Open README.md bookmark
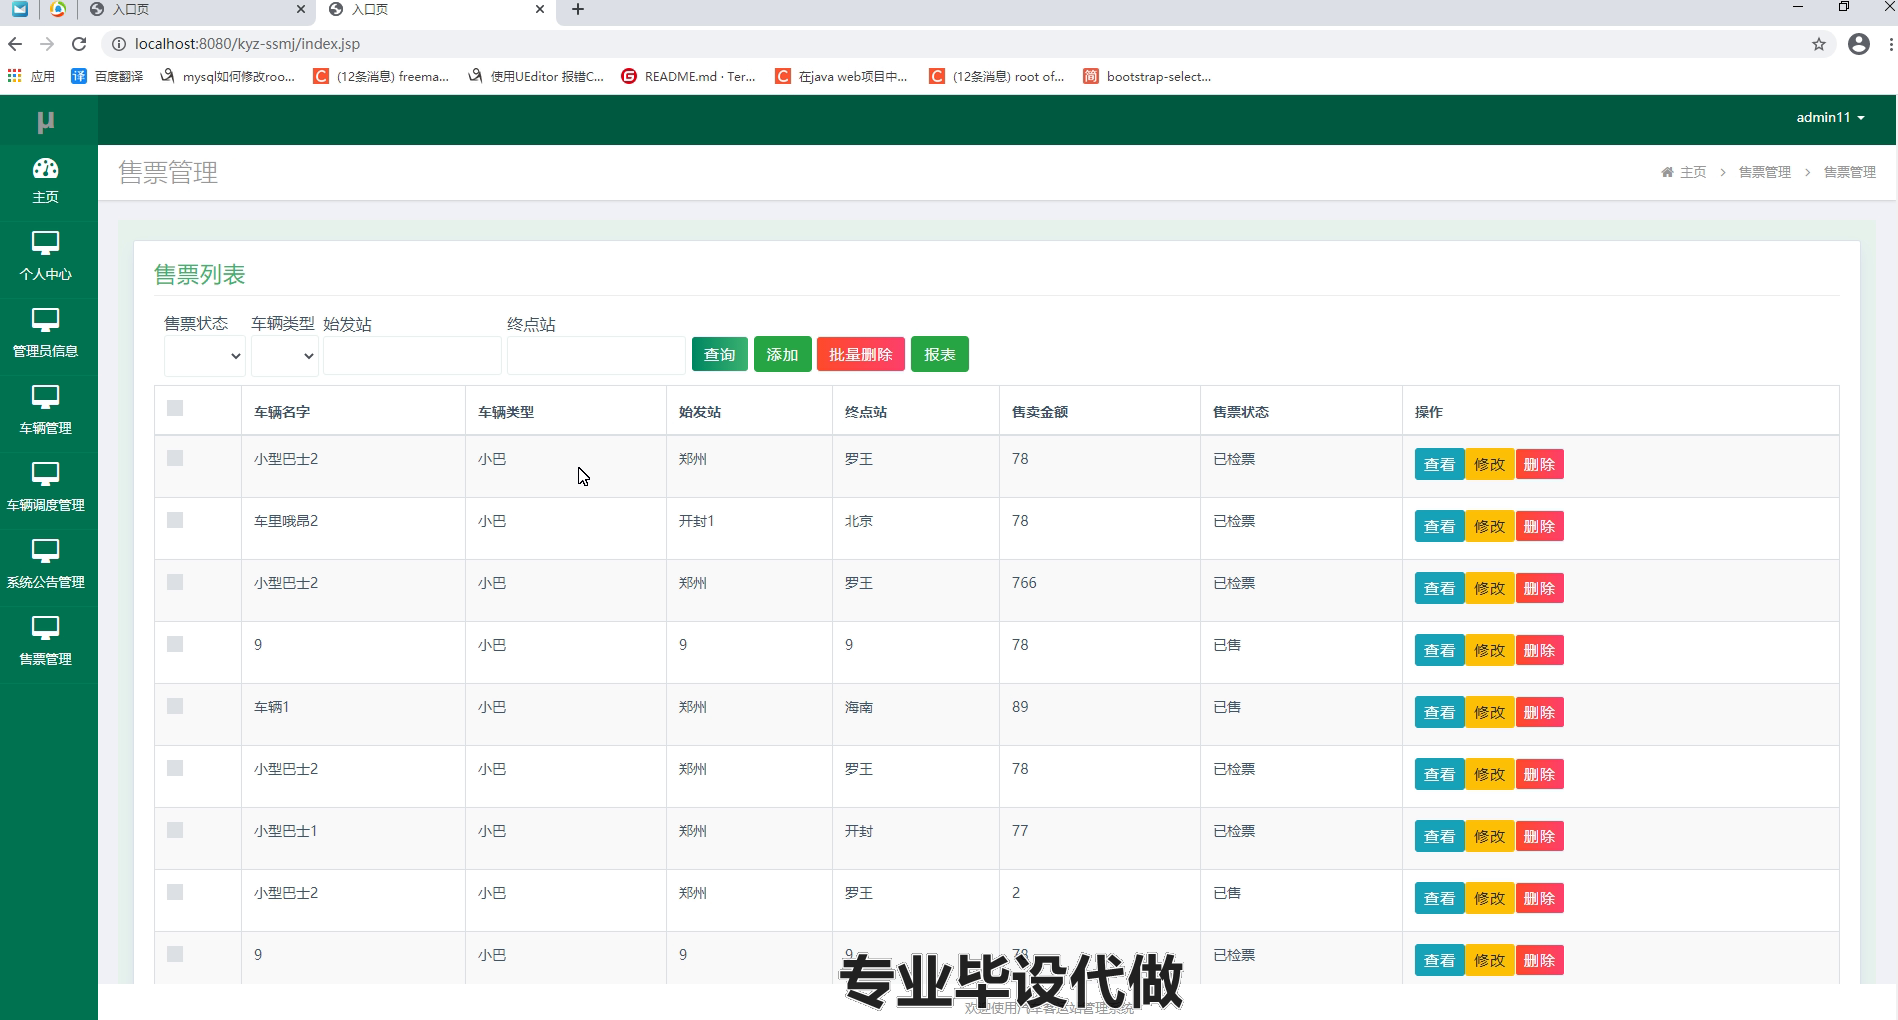 coord(688,76)
